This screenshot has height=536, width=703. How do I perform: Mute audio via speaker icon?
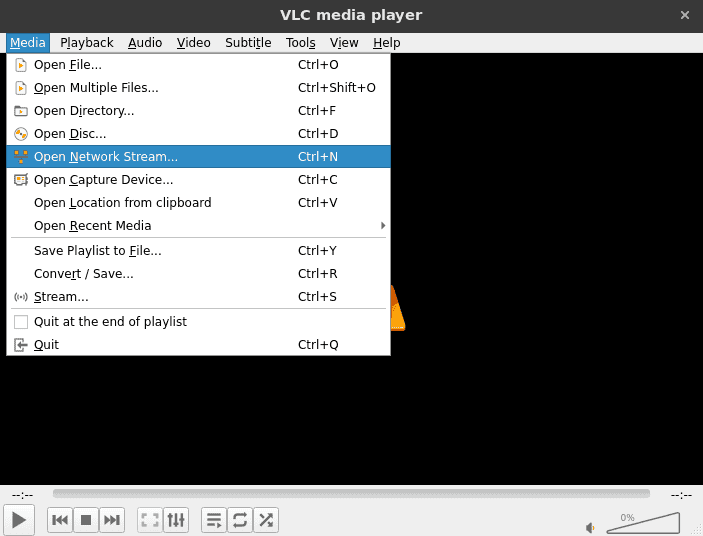(590, 528)
